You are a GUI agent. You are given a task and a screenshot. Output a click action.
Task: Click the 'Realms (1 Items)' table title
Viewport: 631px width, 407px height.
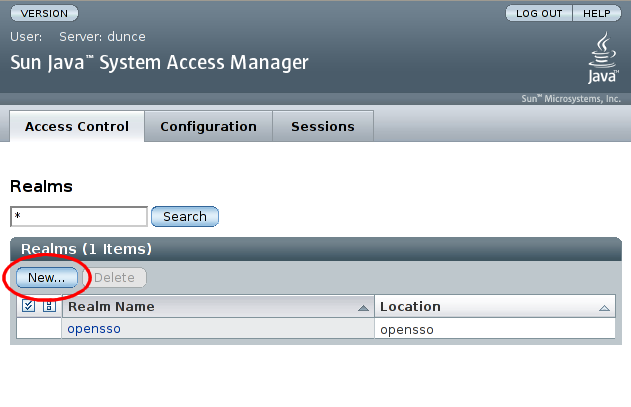86,249
